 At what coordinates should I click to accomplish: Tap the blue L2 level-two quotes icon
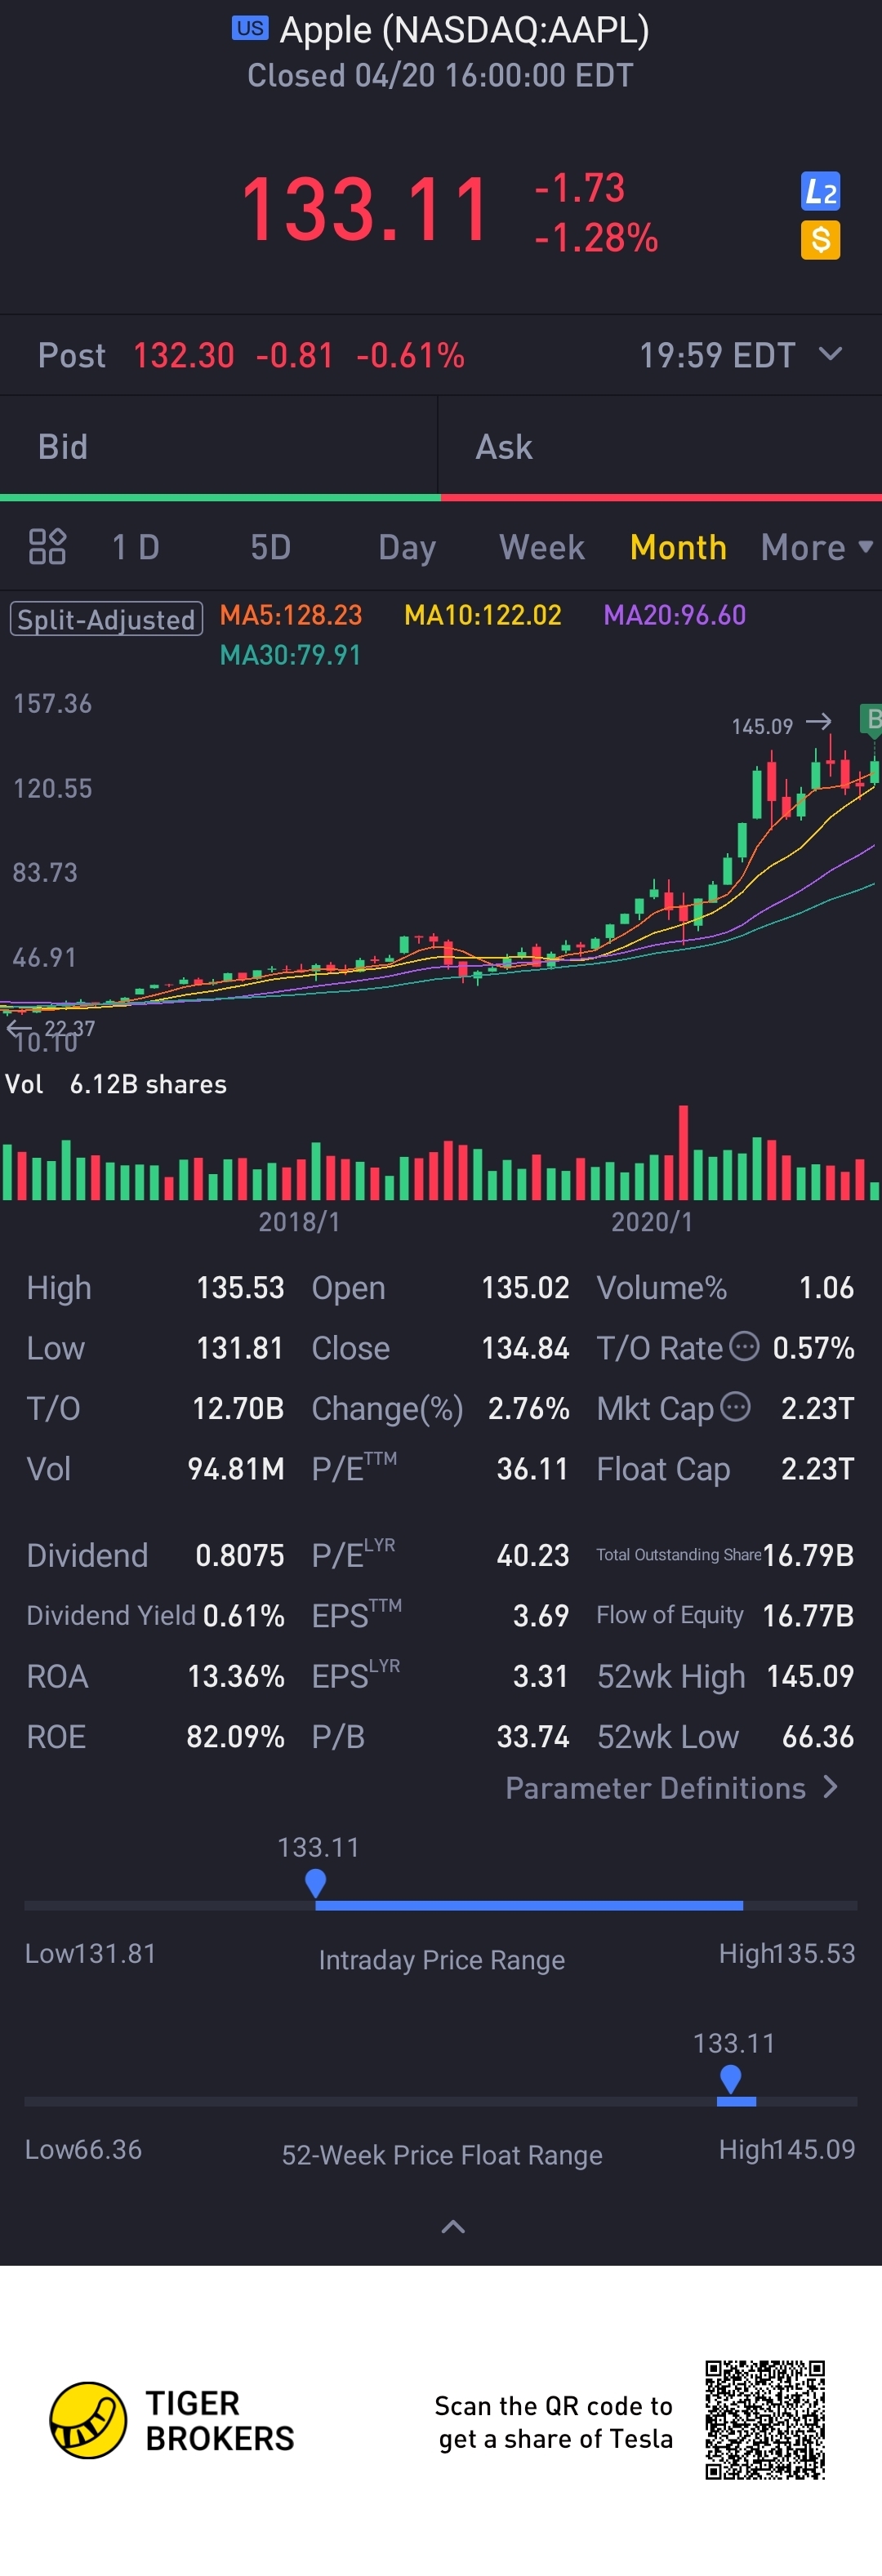coord(820,191)
